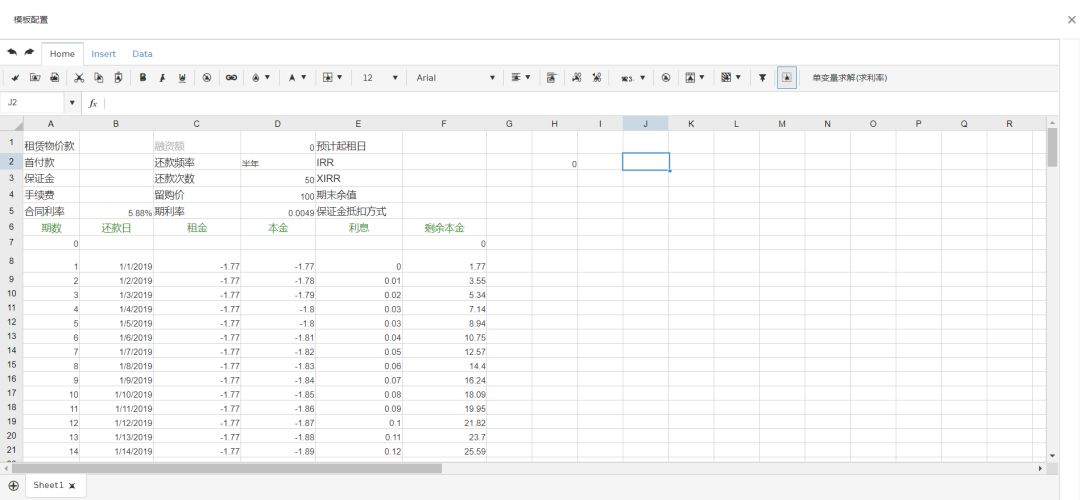1080x500 pixels.
Task: Switch to the Insert tab
Action: [103, 54]
